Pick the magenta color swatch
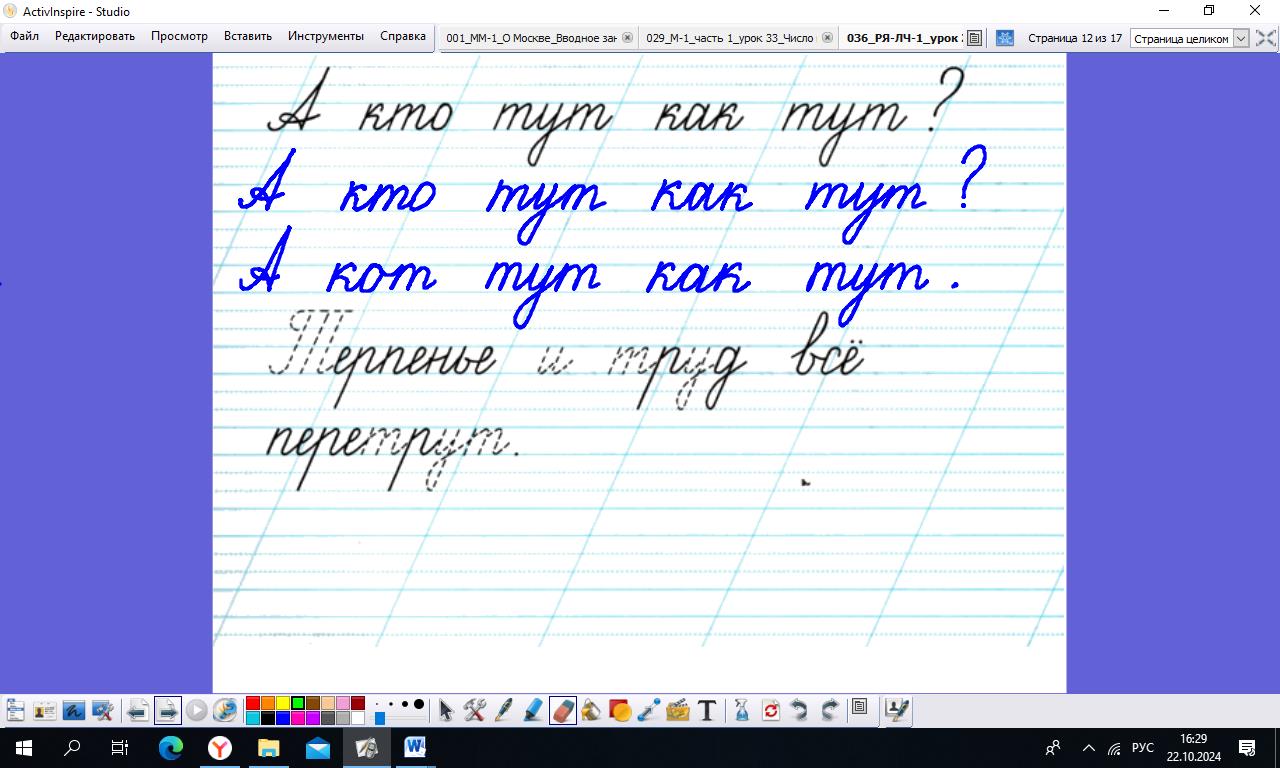This screenshot has height=768, width=1280. coord(298,718)
